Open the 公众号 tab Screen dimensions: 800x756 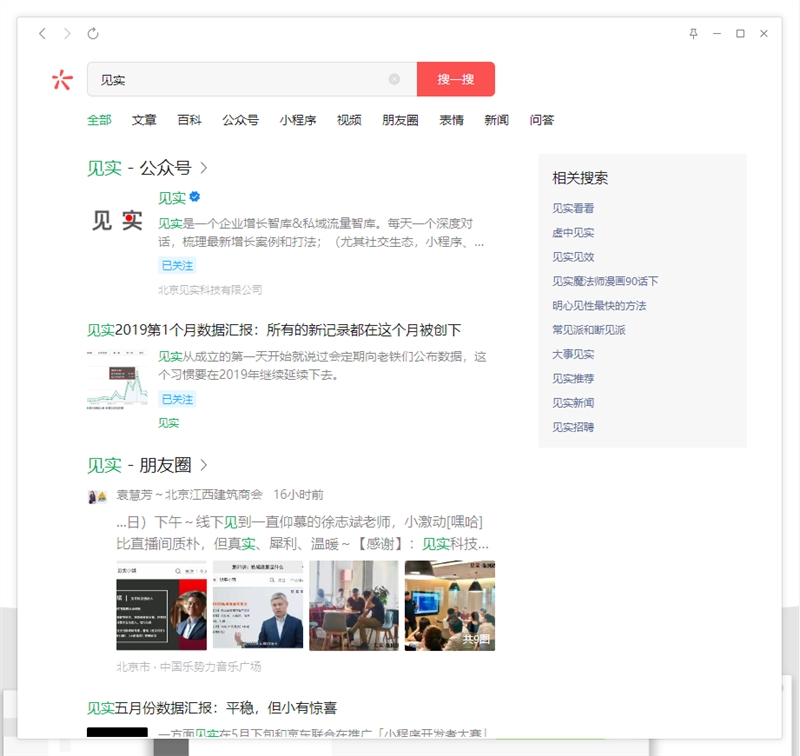coord(240,120)
